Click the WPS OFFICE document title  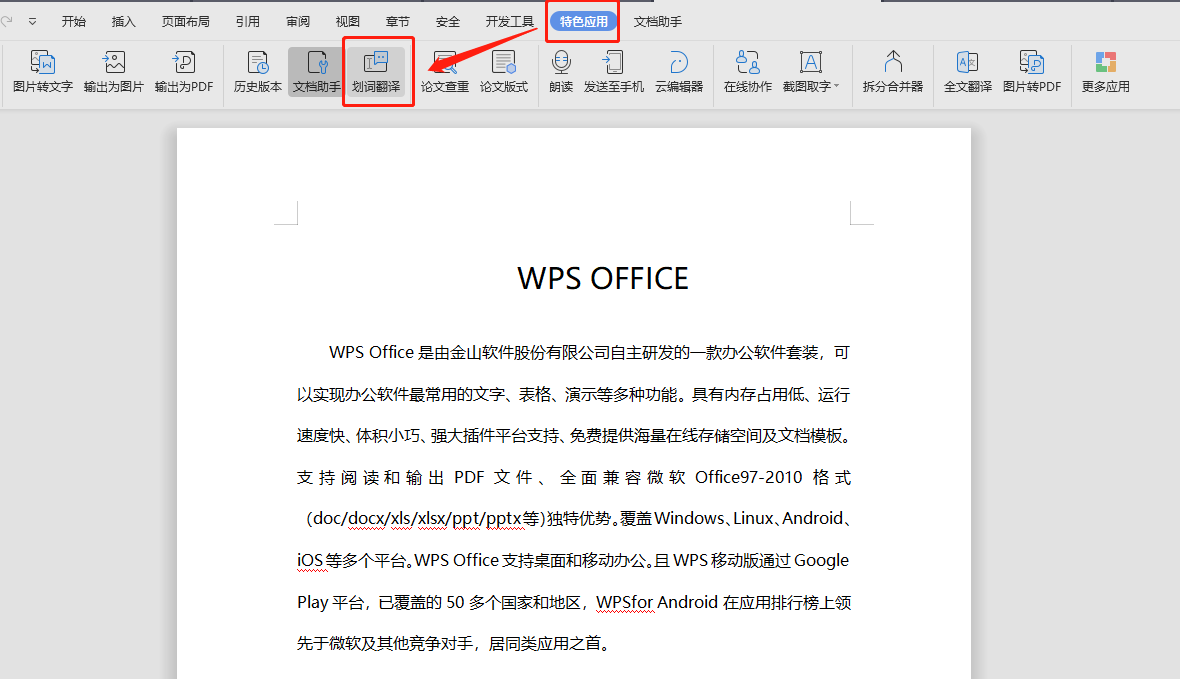(x=603, y=279)
